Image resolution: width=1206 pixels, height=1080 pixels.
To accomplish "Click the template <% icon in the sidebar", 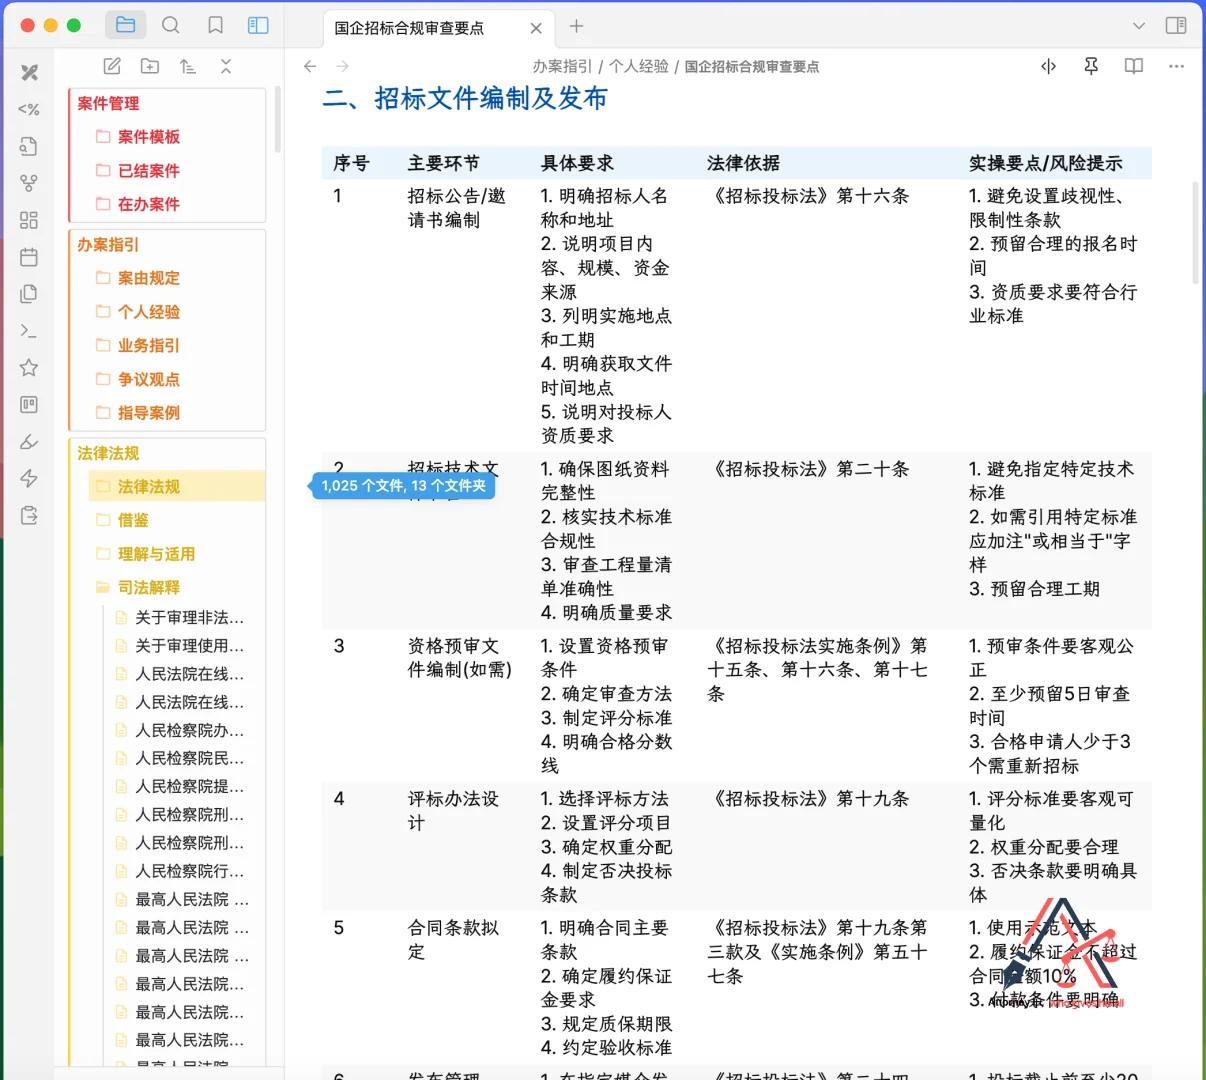I will (28, 109).
